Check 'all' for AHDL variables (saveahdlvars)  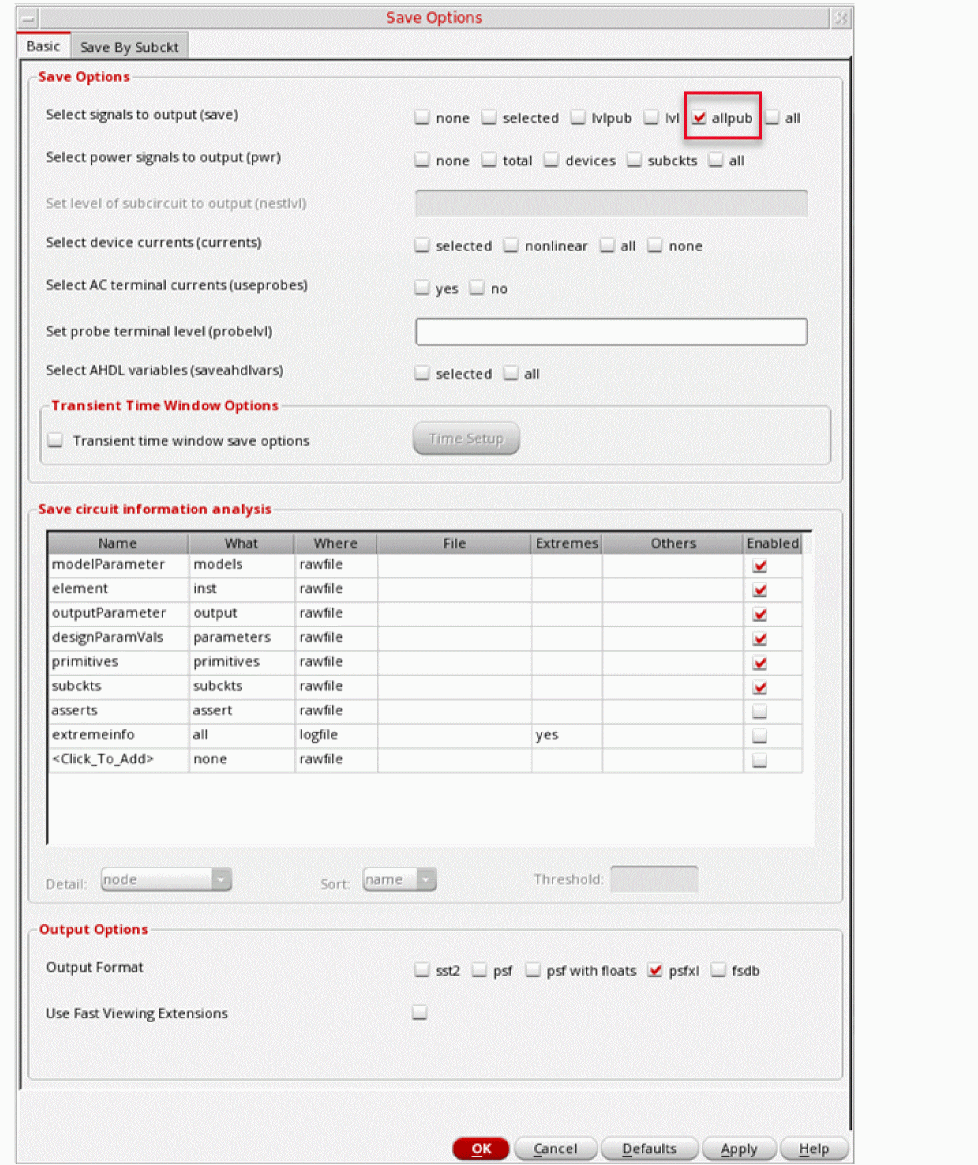pyautogui.click(x=511, y=373)
